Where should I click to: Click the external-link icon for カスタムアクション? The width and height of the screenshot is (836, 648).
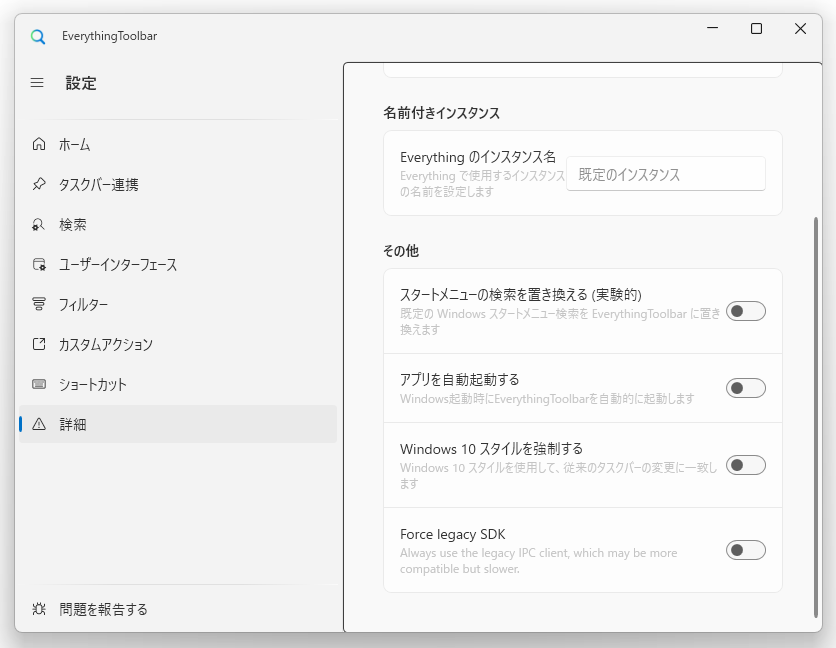39,344
